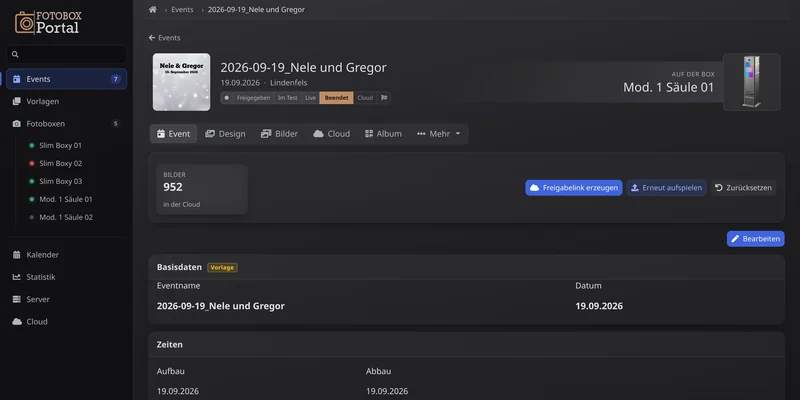Open the Bilder tab
This screenshot has width=800, height=400.
[279, 134]
